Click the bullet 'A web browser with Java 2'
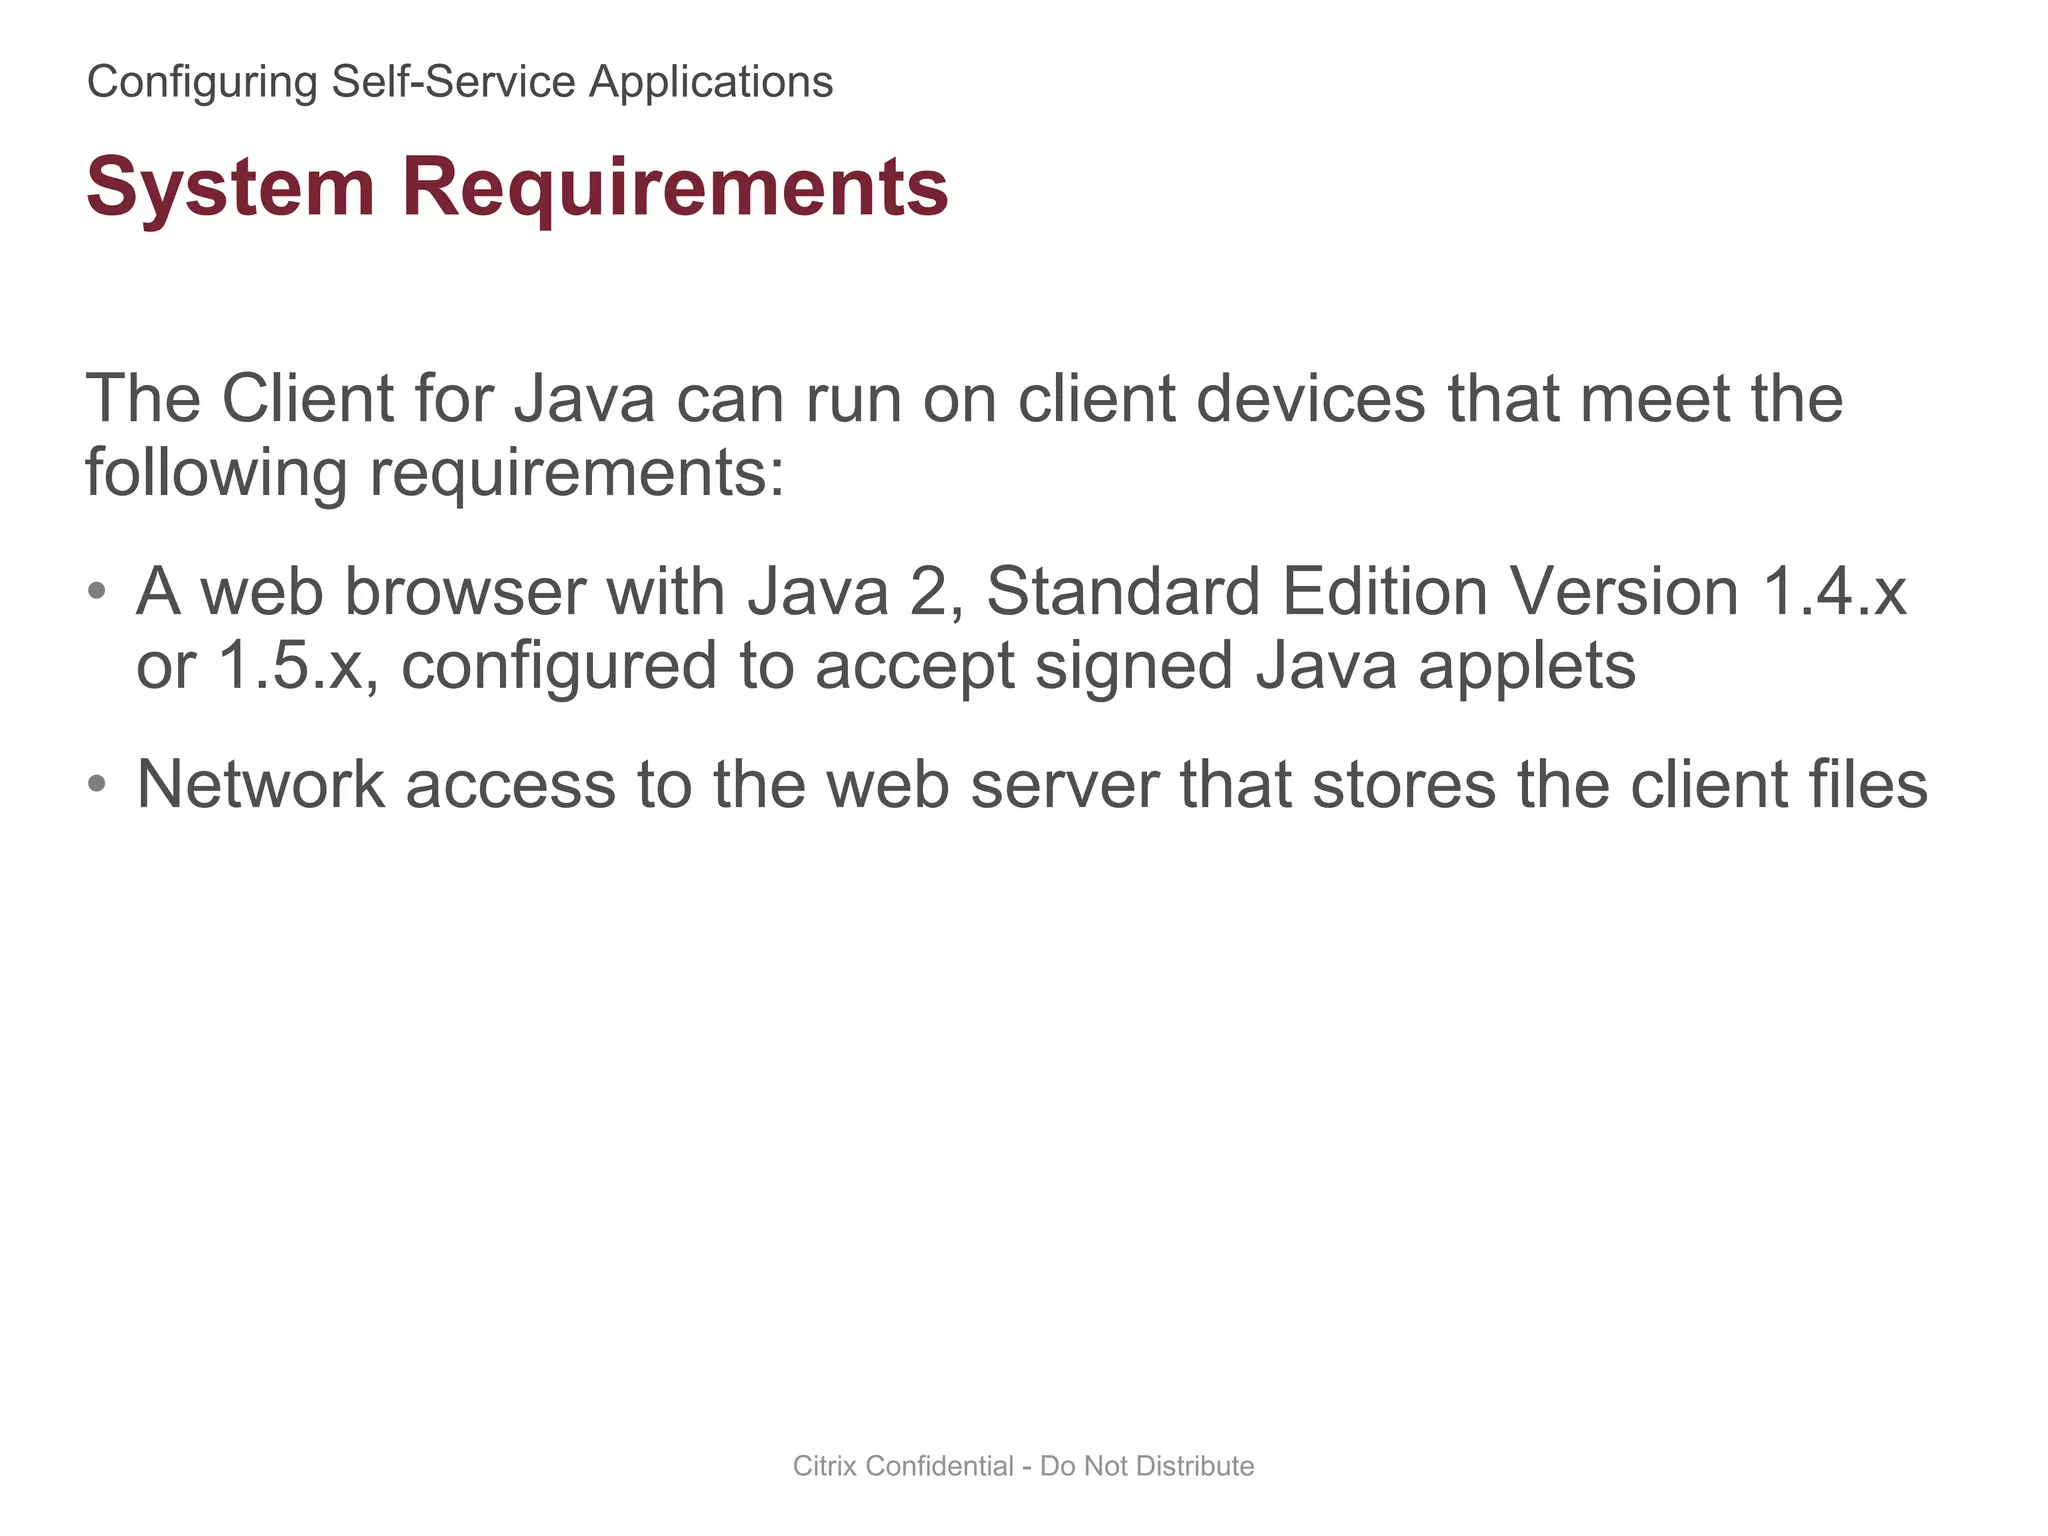The width and height of the screenshot is (2048, 1536). pos(1021,628)
